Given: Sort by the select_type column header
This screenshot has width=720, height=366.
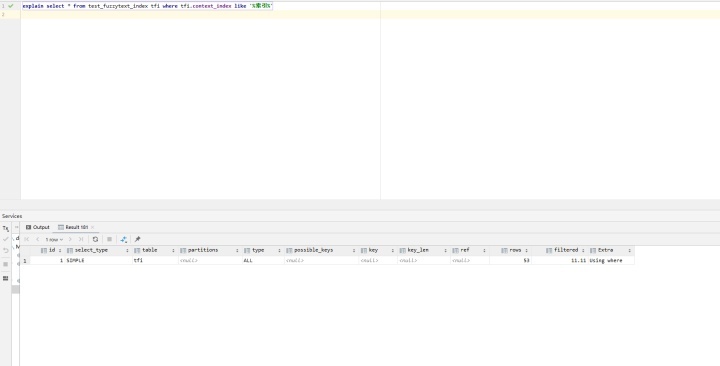Looking at the screenshot, I should click(97, 250).
